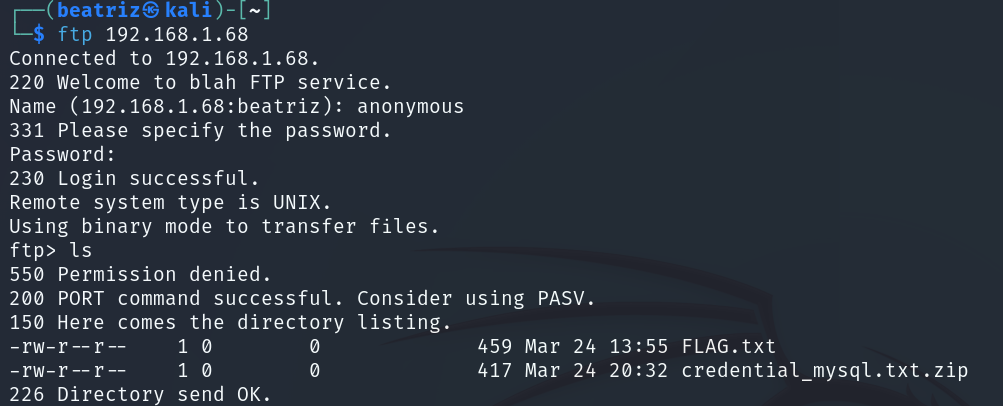The width and height of the screenshot is (1003, 406).
Task: Click the 226 Directory send OK line
Action: [140, 394]
